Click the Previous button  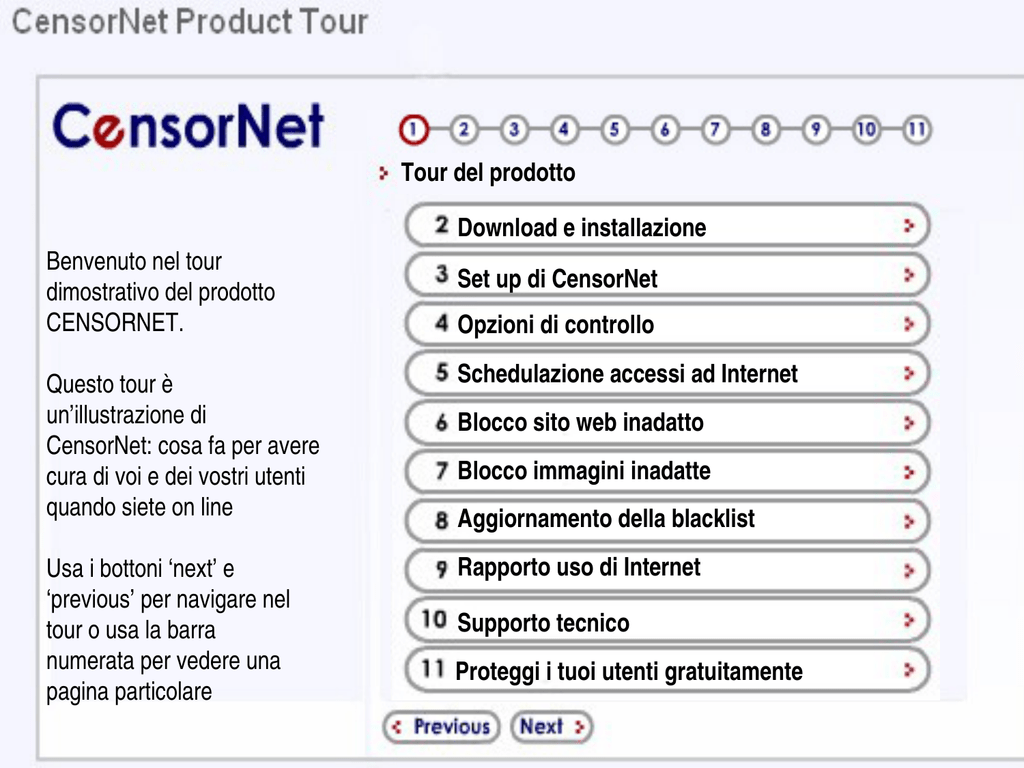click(441, 727)
